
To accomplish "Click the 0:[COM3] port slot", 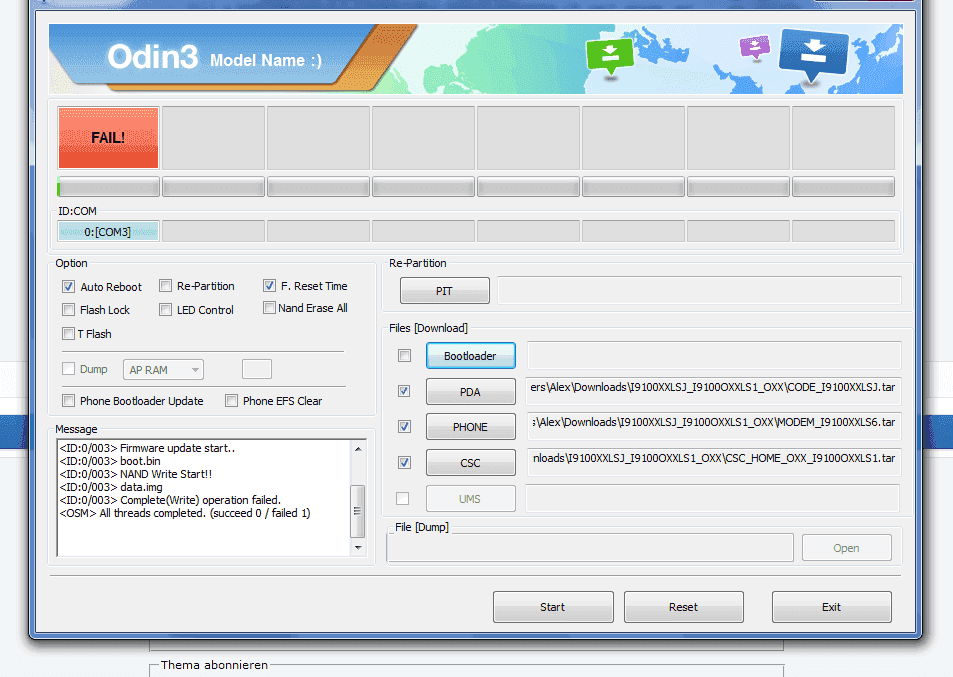I will pyautogui.click(x=108, y=232).
